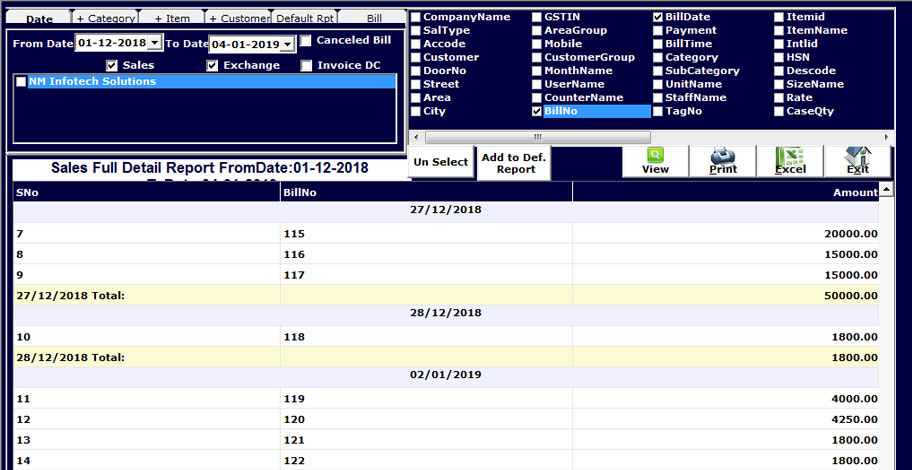Click Add to Def. Report button
Image resolution: width=912 pixels, height=470 pixels.
pyautogui.click(x=515, y=163)
